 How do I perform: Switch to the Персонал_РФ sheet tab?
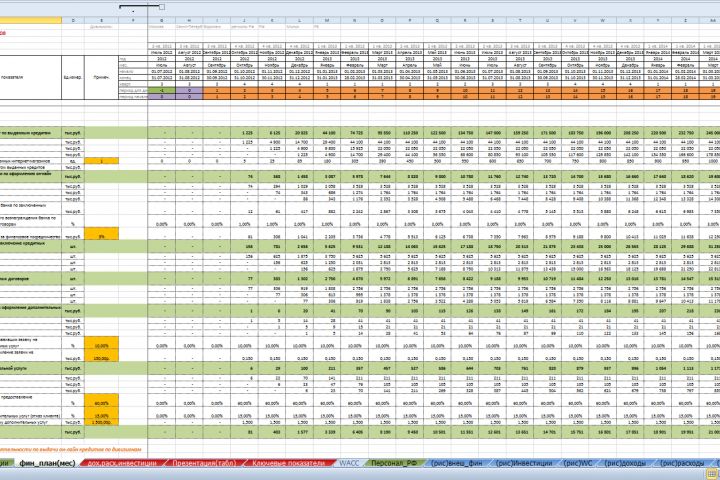click(x=394, y=463)
